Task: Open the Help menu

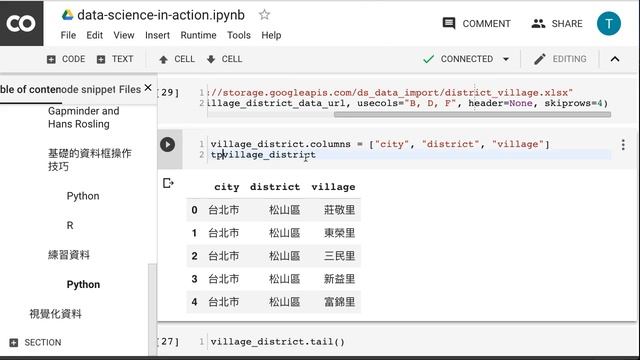Action: coord(271,36)
